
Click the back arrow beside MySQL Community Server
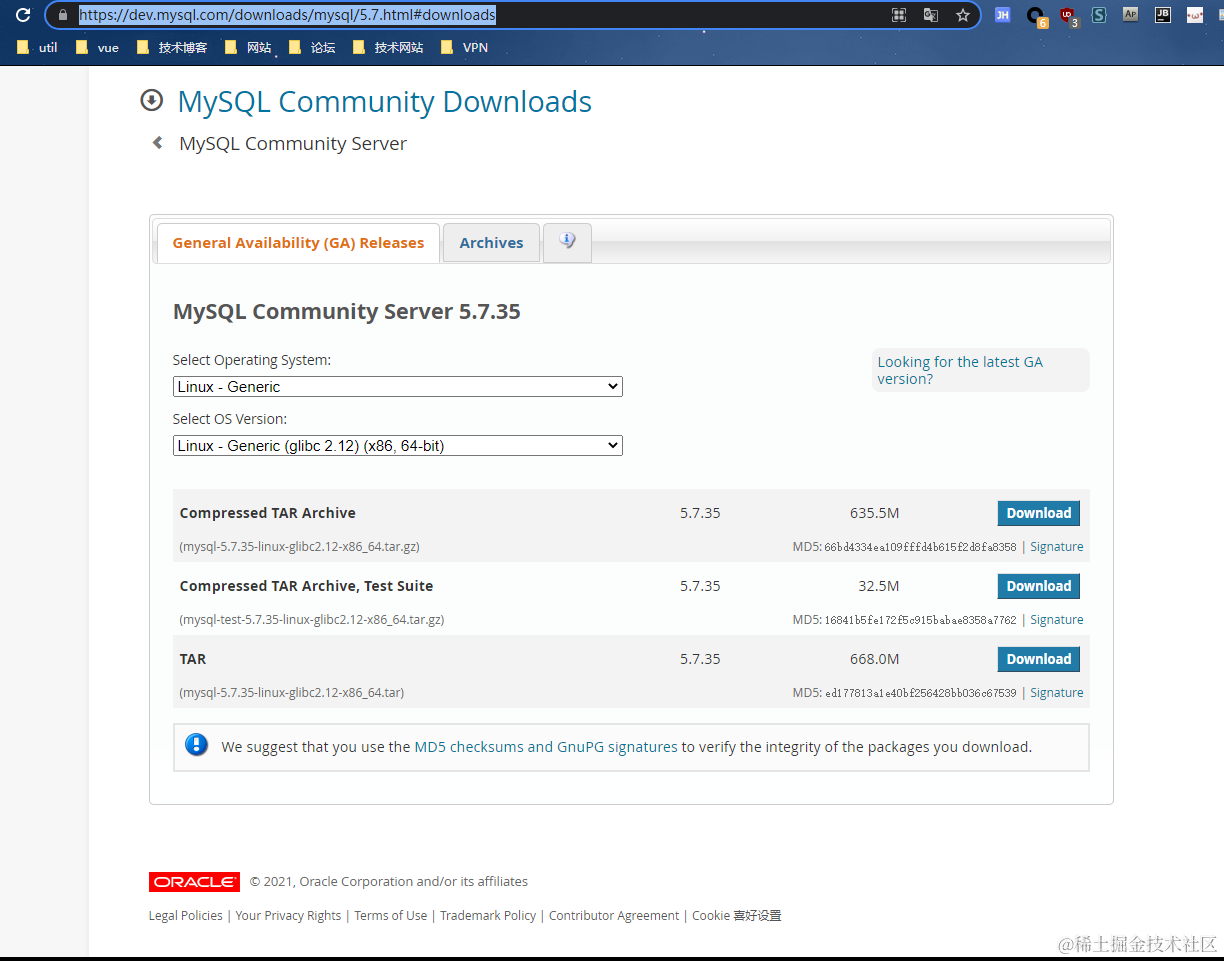[x=157, y=143]
